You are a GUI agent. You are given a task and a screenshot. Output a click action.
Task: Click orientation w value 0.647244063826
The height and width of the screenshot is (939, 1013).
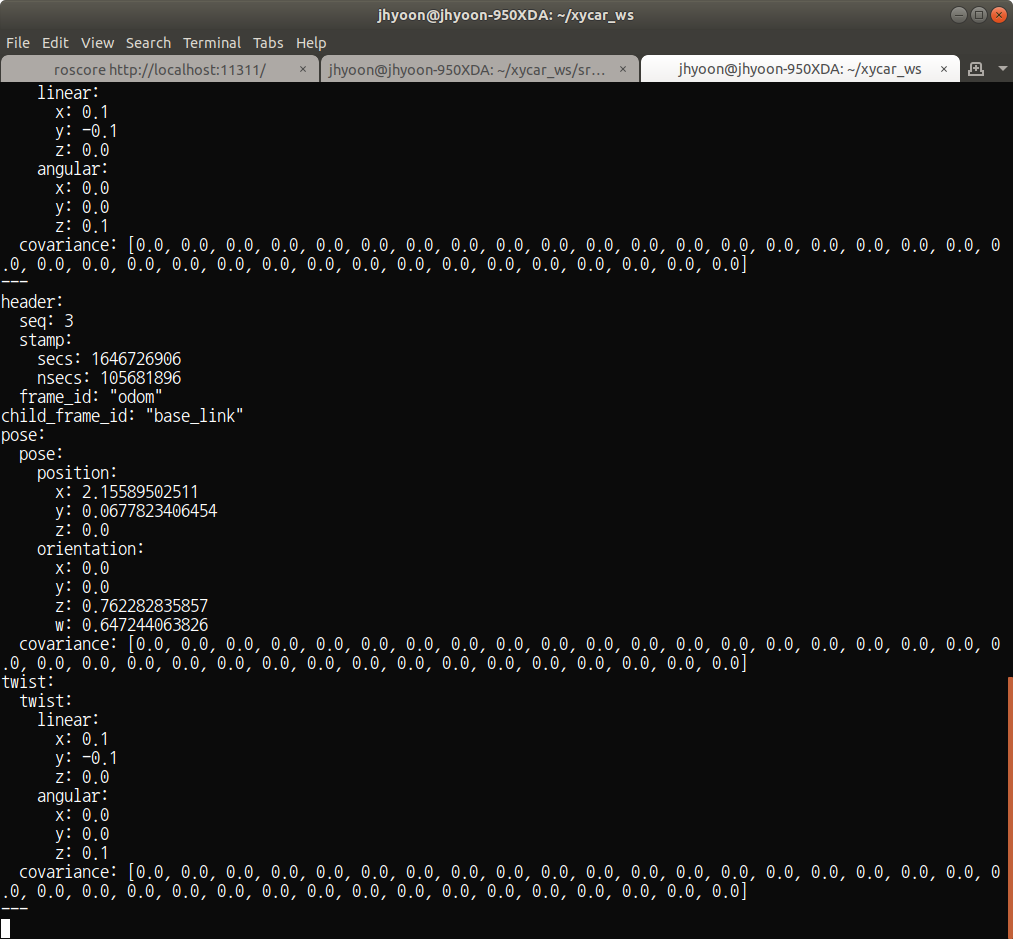(145, 625)
